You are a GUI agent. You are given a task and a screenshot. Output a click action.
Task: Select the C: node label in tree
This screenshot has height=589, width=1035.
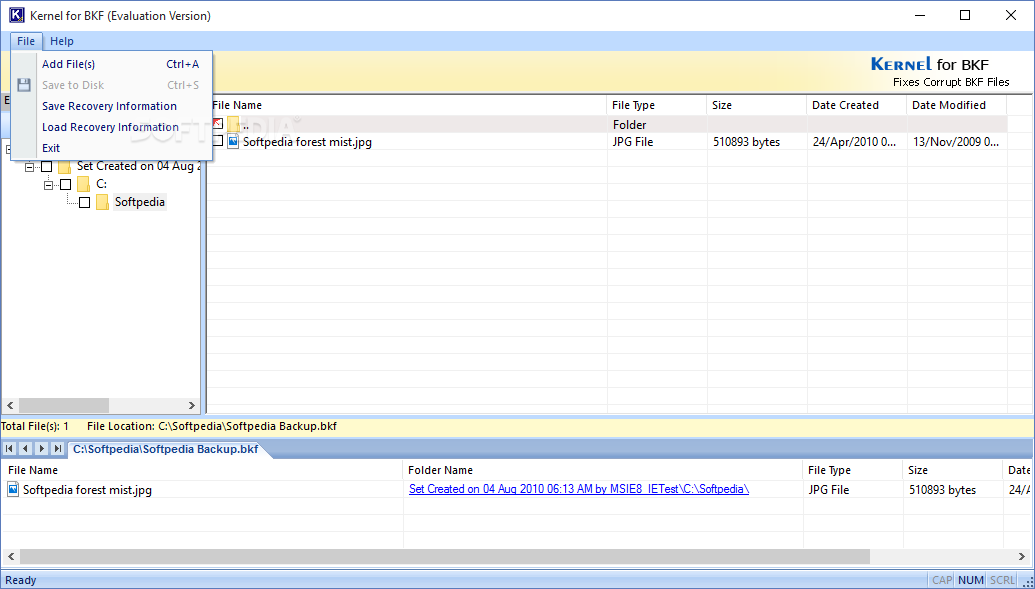[x=102, y=184]
